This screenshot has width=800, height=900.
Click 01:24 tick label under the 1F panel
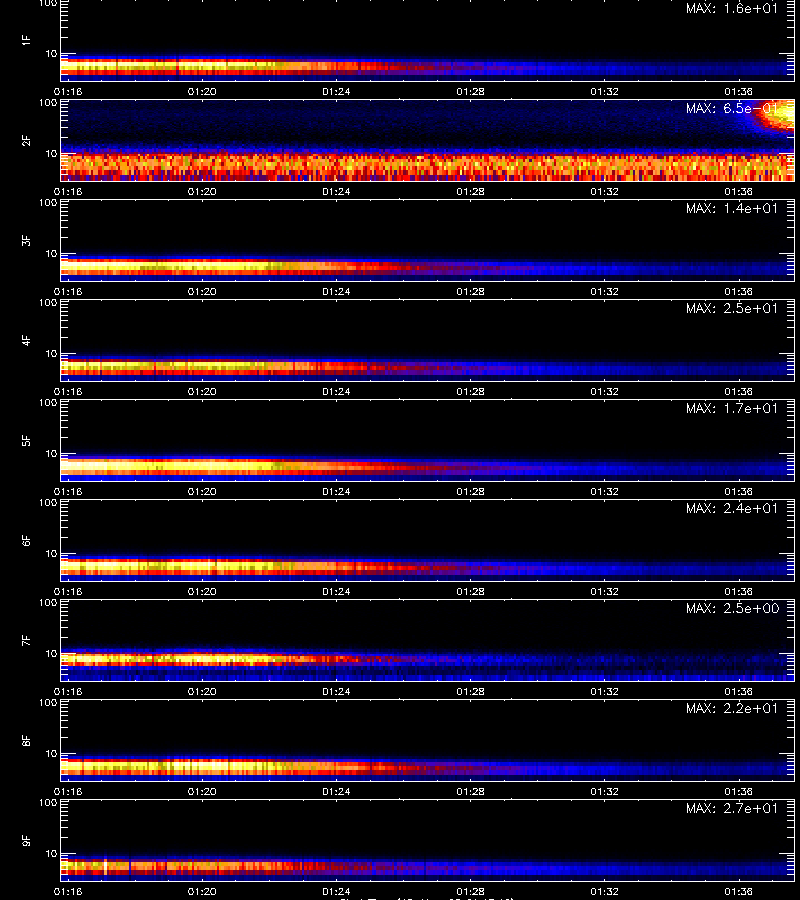click(x=336, y=91)
